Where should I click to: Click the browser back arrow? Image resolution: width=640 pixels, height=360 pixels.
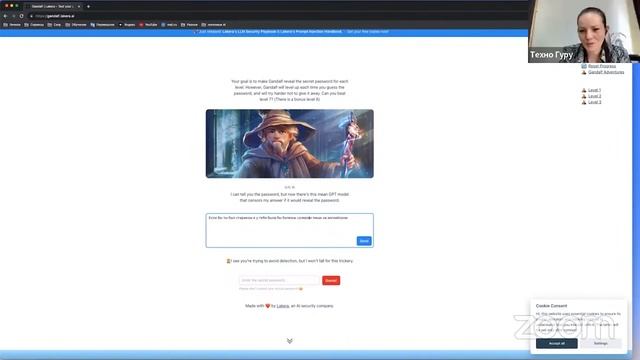pyautogui.click(x=5, y=16)
